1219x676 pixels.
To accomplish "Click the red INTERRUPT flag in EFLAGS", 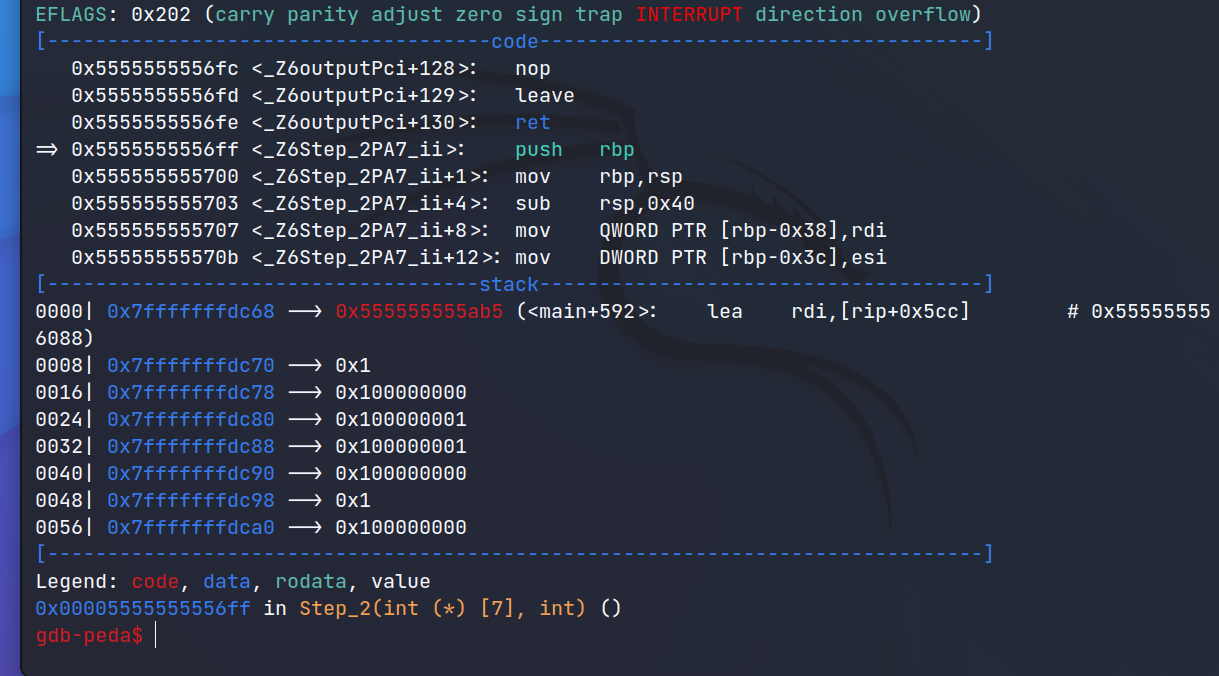I will click(690, 15).
